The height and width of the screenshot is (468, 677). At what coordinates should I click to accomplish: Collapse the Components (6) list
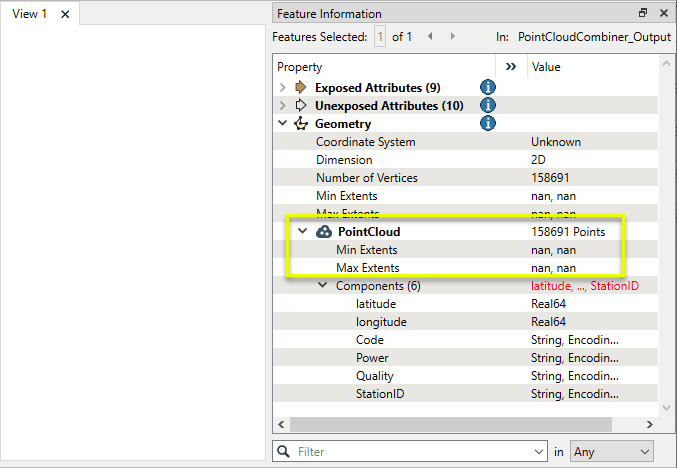click(x=323, y=286)
